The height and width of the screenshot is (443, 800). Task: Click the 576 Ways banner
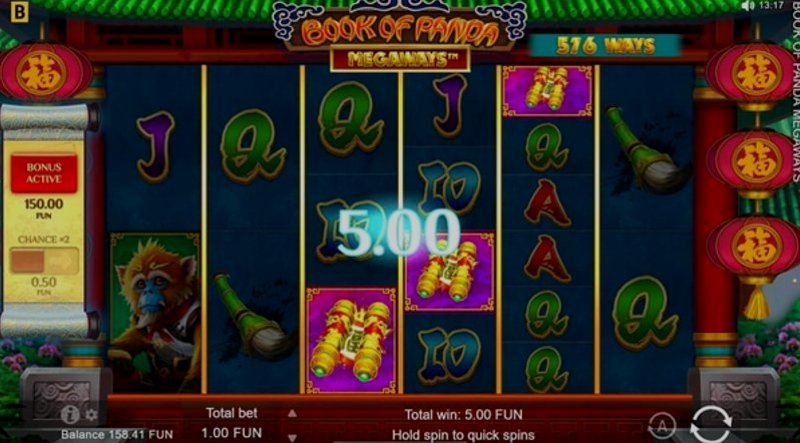[605, 46]
